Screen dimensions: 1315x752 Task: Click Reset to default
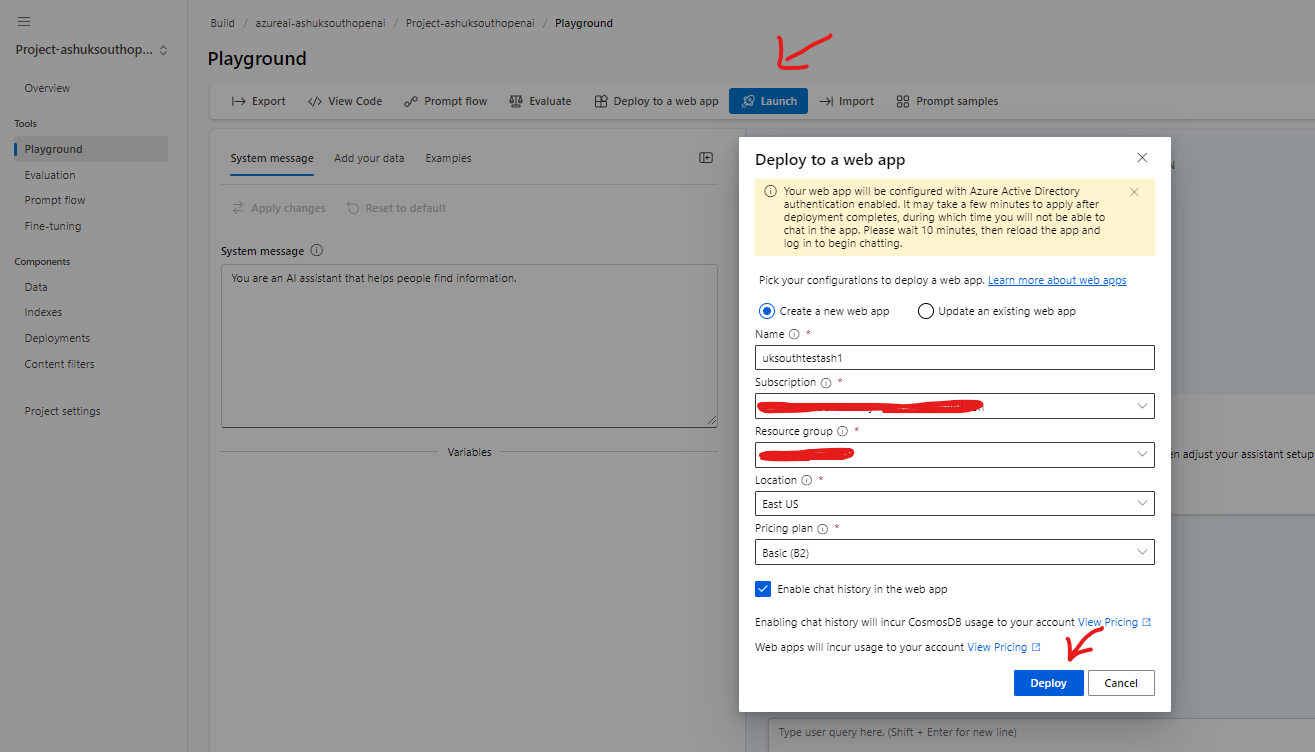click(x=396, y=208)
